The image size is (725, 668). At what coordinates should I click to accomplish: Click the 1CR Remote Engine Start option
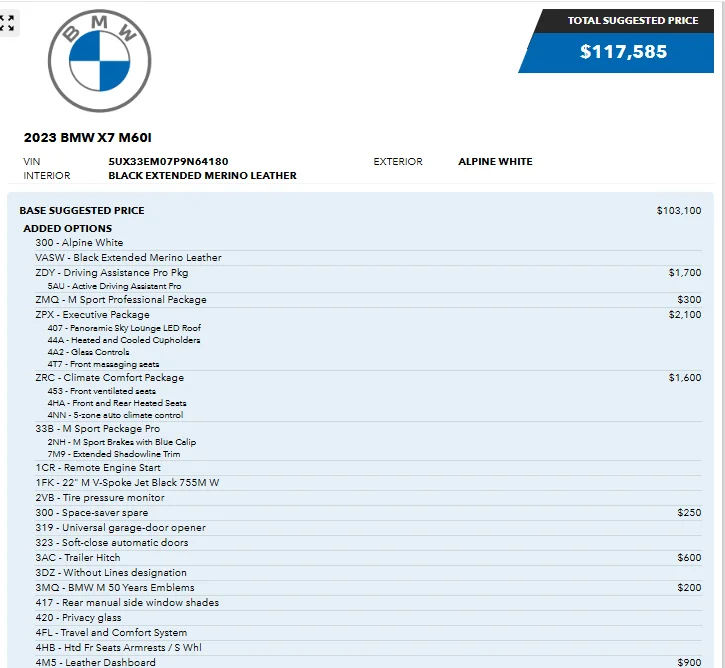pyautogui.click(x=98, y=467)
